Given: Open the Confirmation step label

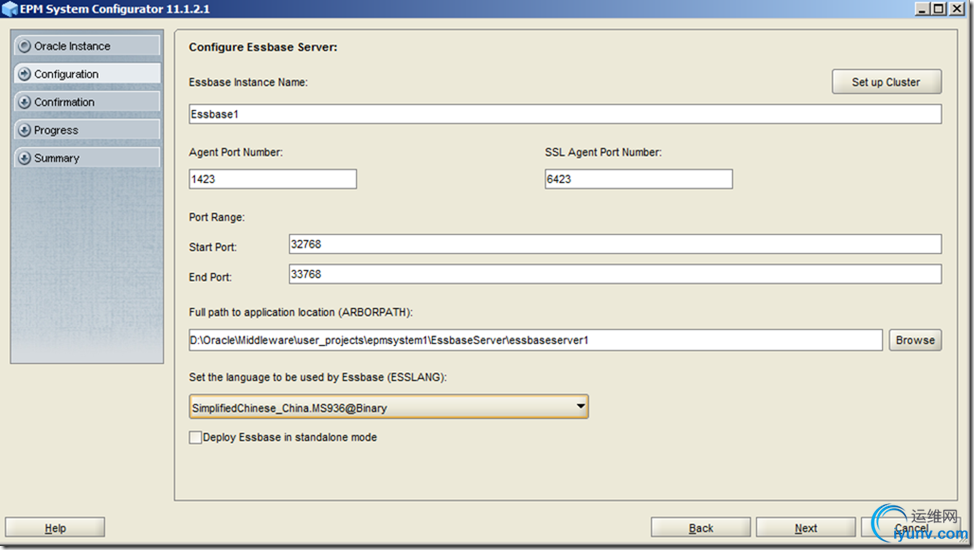Looking at the screenshot, I should click(x=65, y=102).
